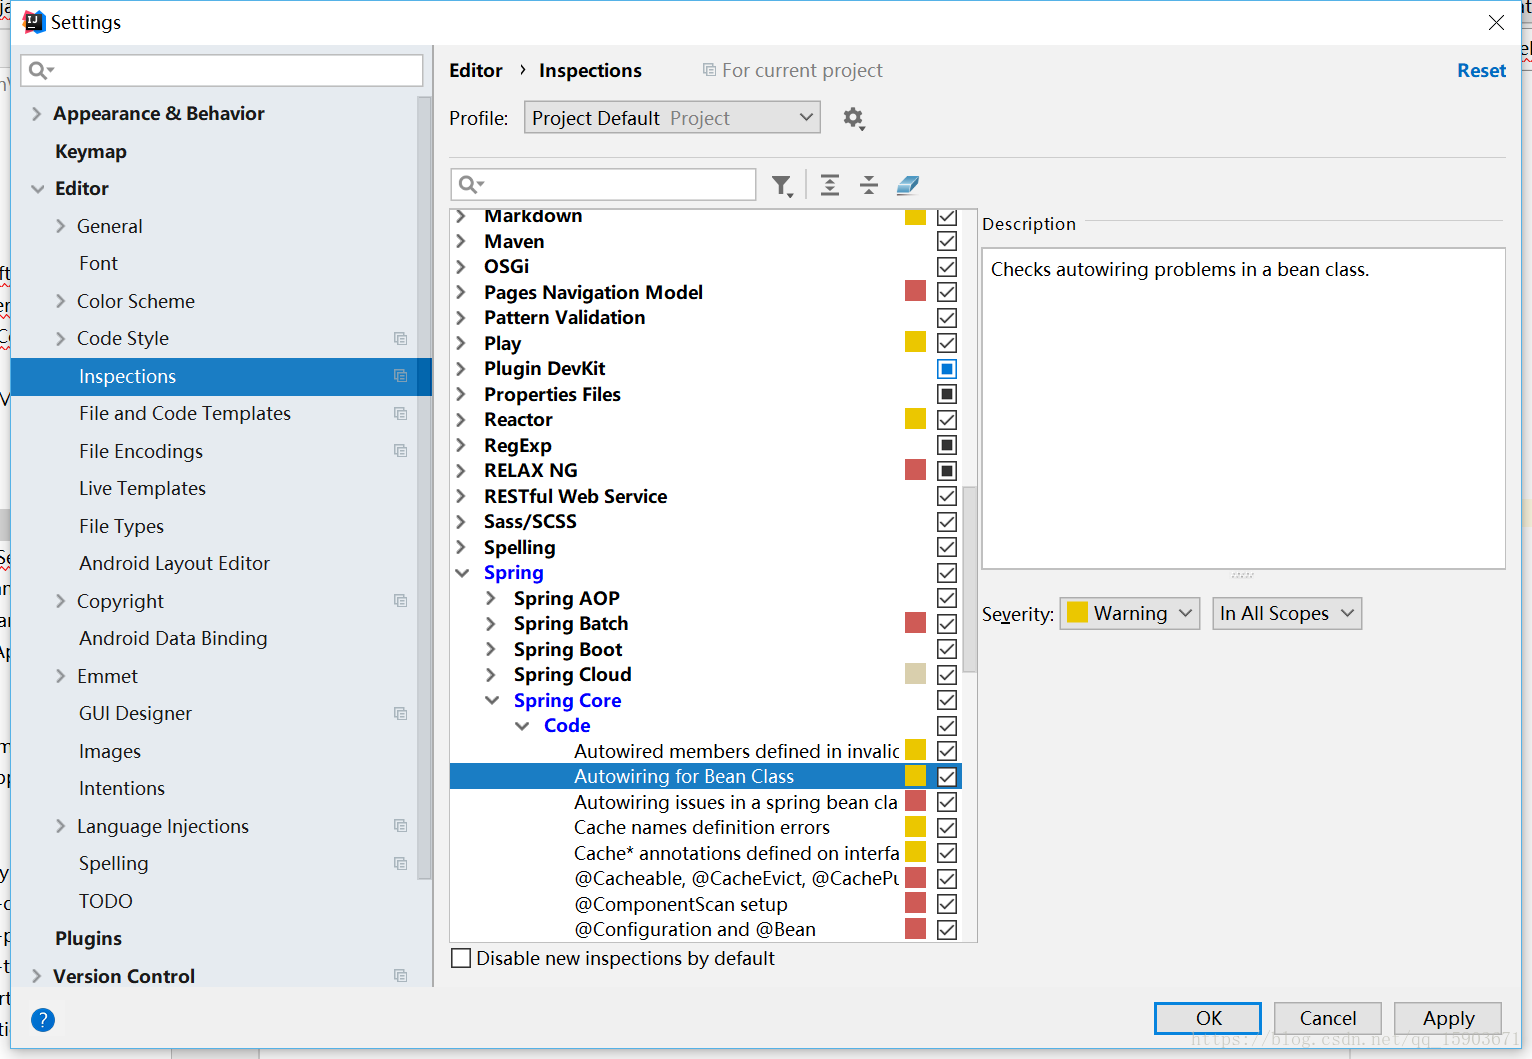
Task: Focus the settings search field
Action: [222, 70]
